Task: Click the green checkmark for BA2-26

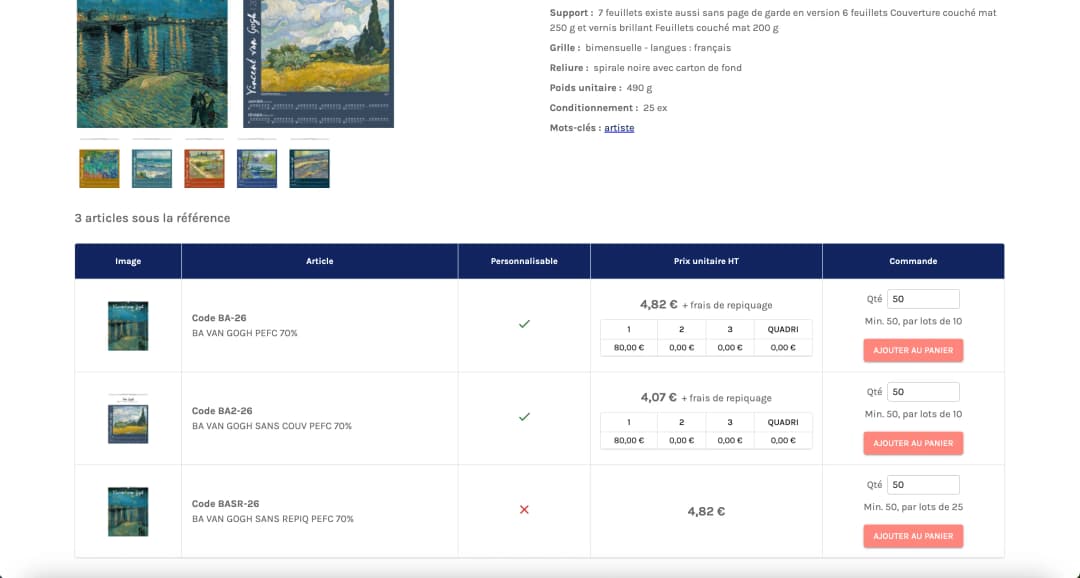Action: click(524, 417)
